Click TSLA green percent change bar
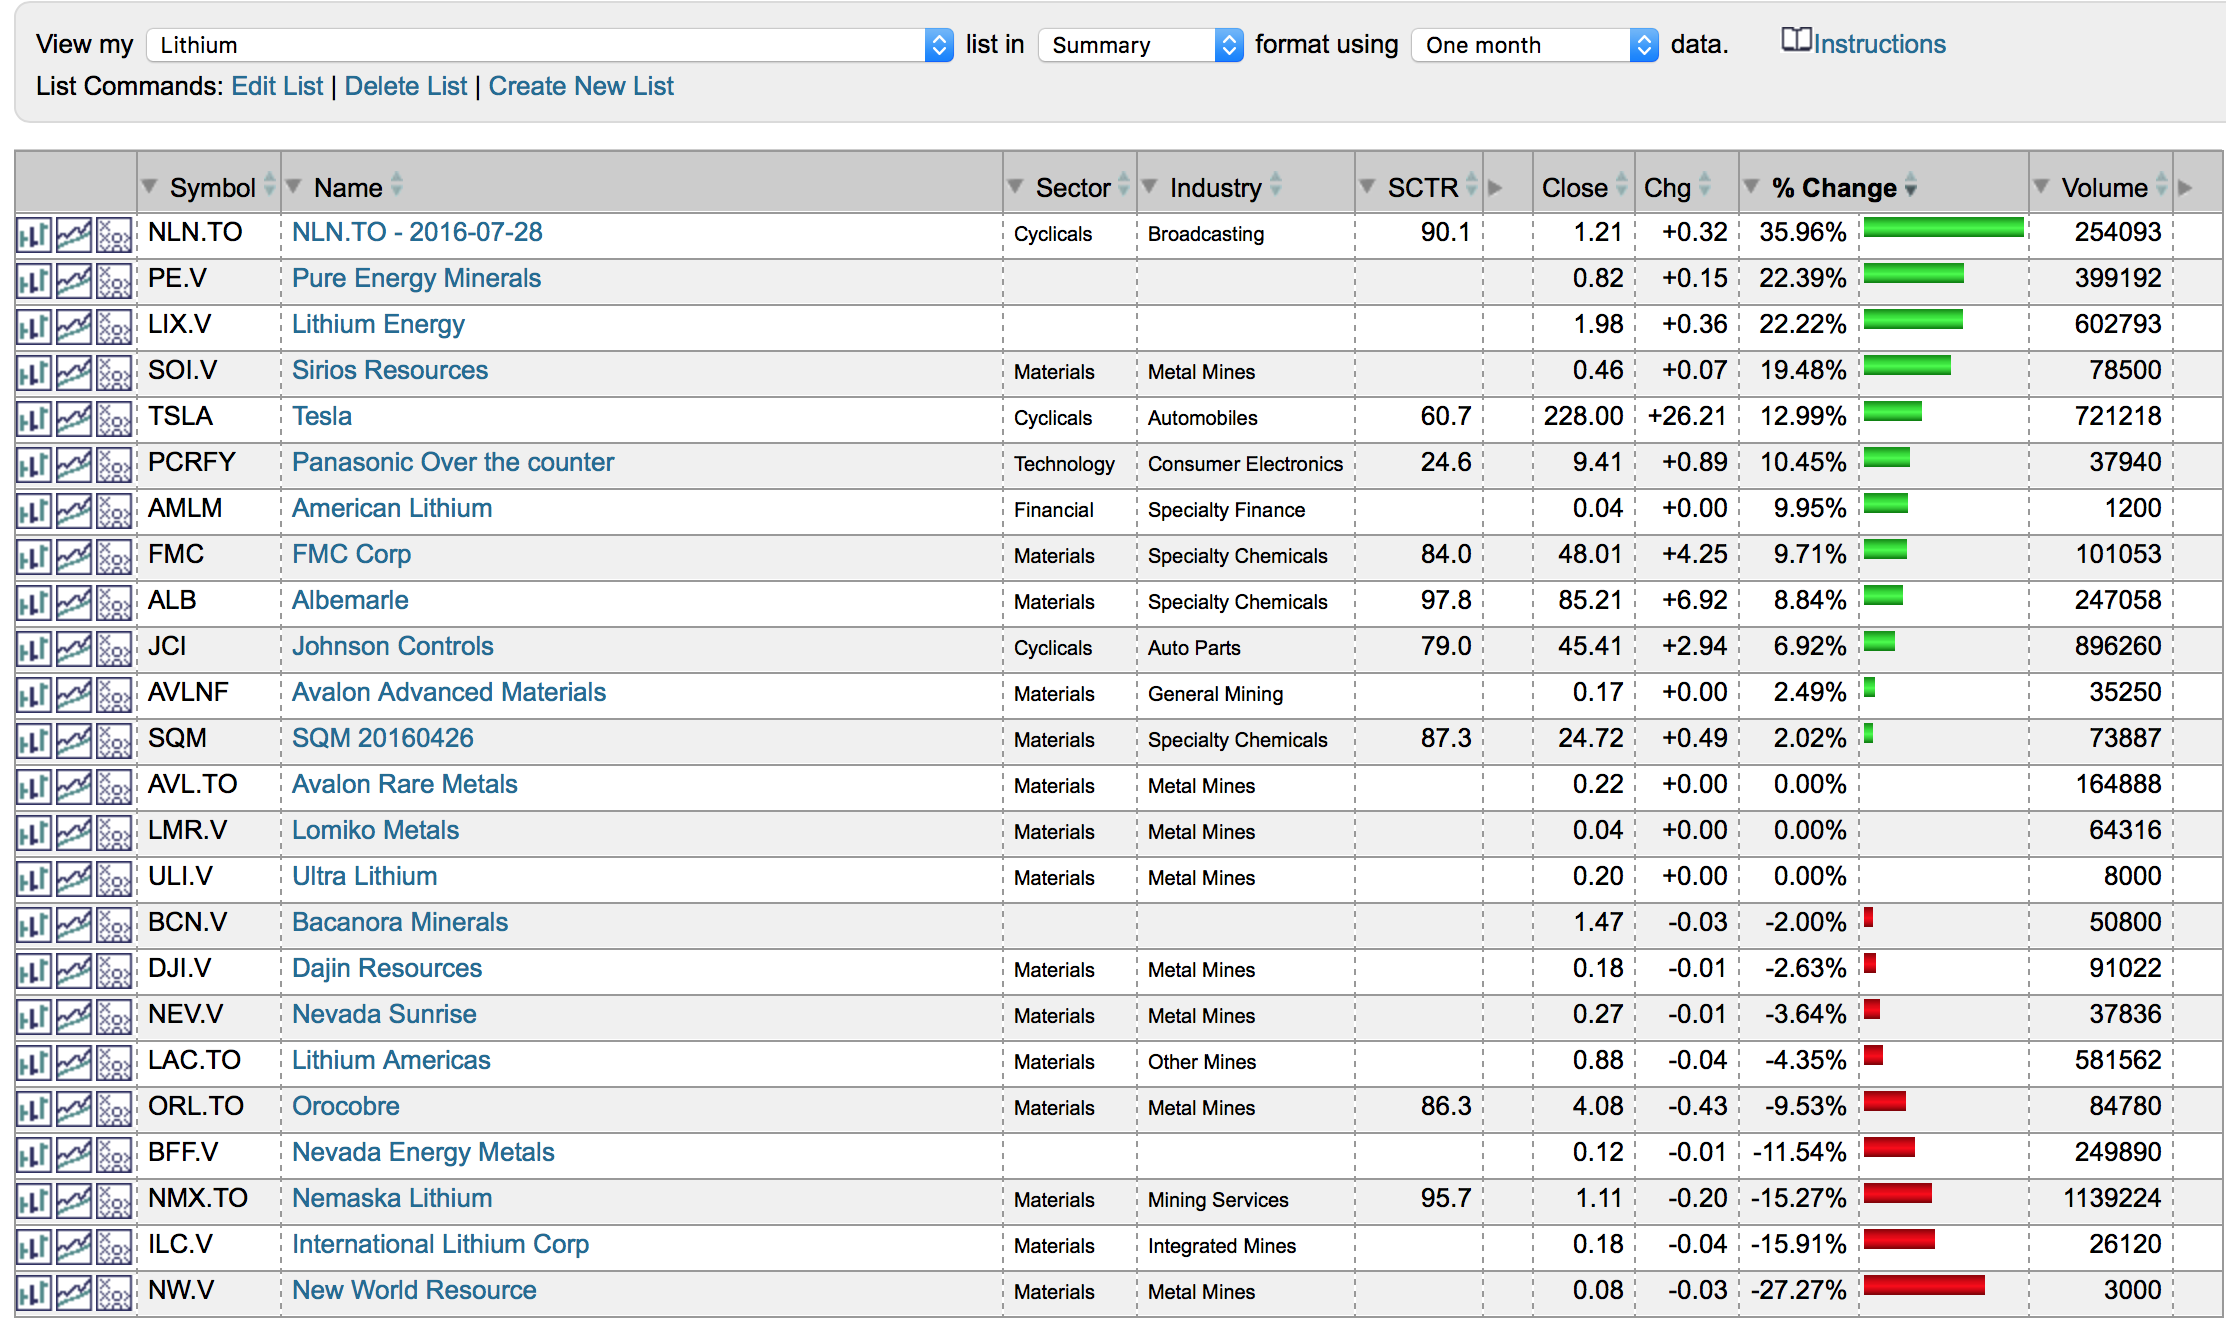This screenshot has width=2226, height=1318. click(x=1893, y=412)
